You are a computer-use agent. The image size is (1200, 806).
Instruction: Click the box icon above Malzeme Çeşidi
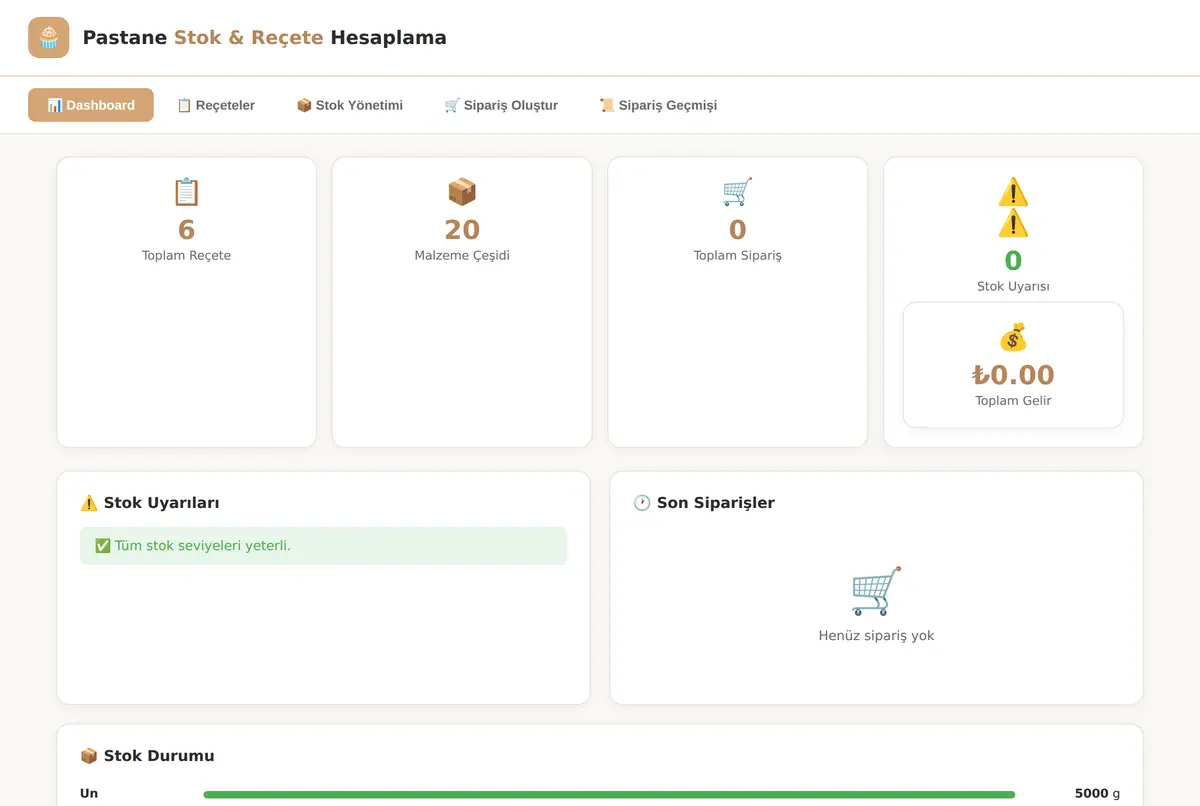(462, 191)
